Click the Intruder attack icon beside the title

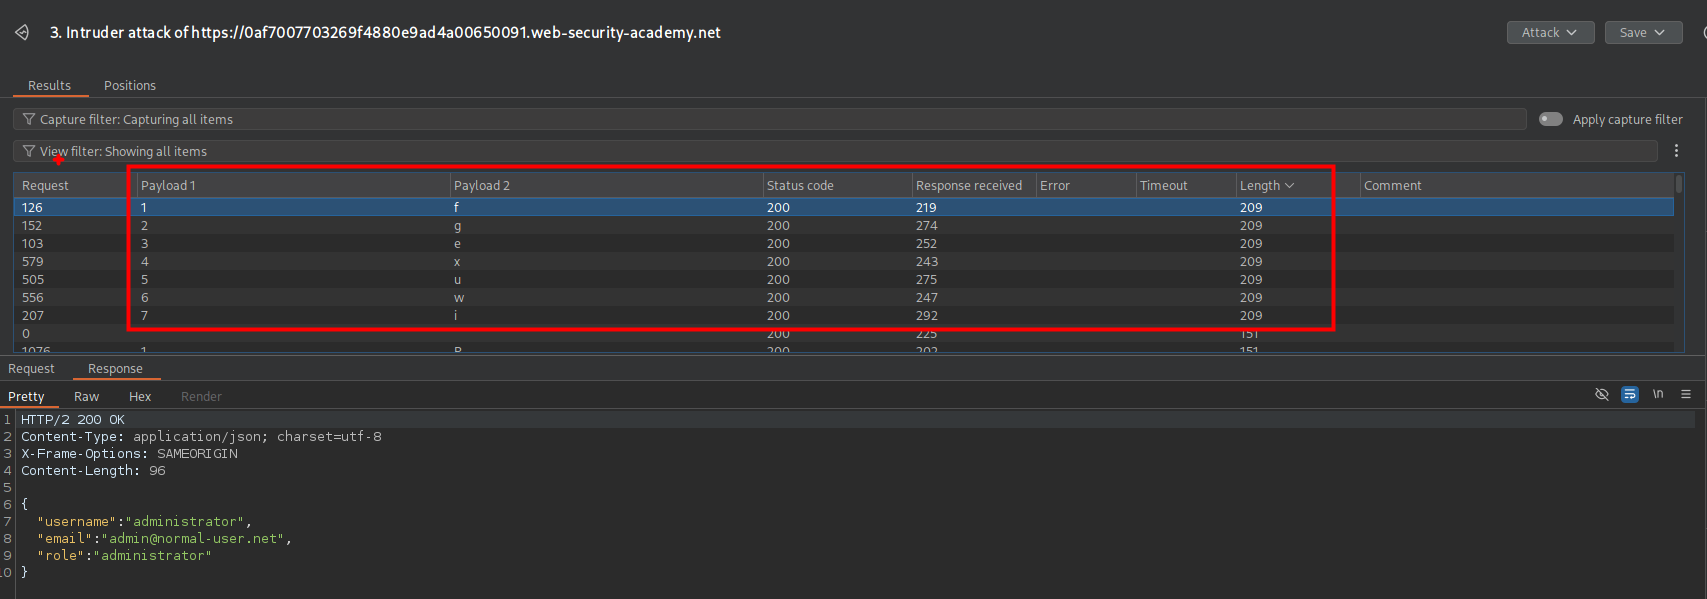pos(22,33)
